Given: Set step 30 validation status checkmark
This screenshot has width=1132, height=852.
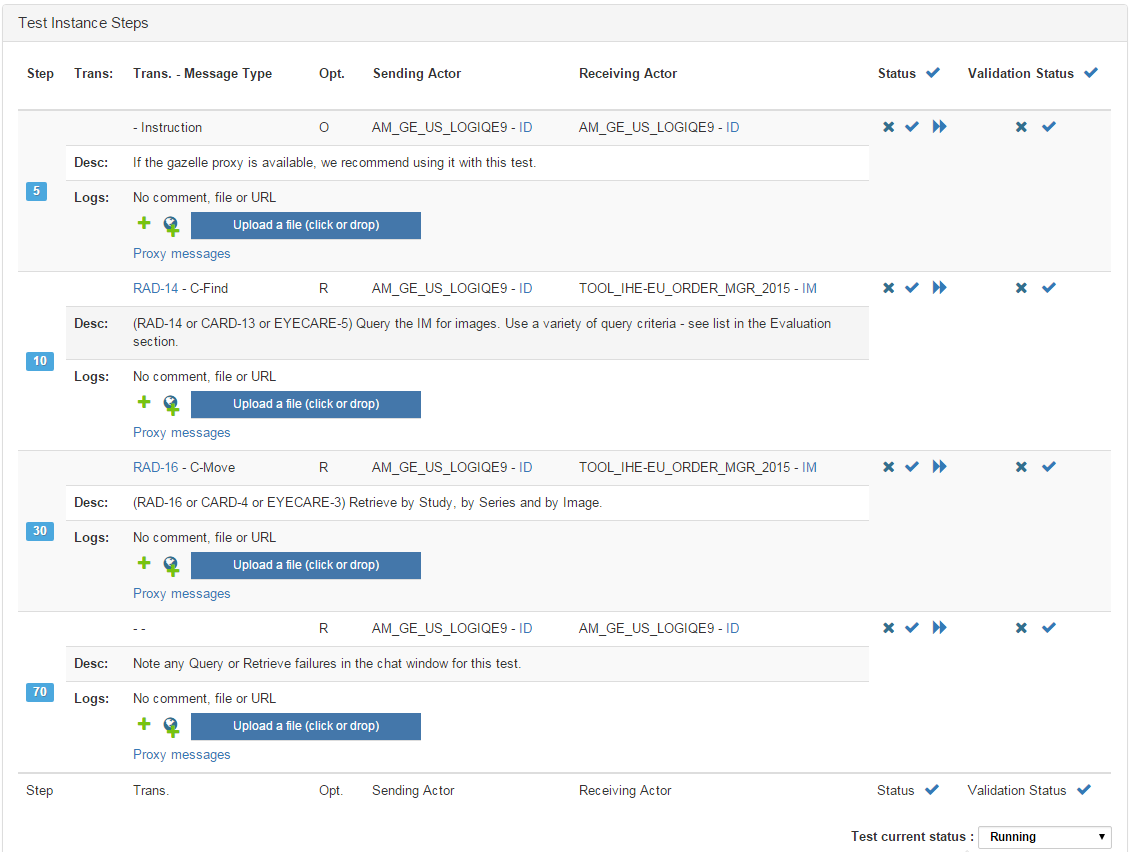Looking at the screenshot, I should [1048, 467].
